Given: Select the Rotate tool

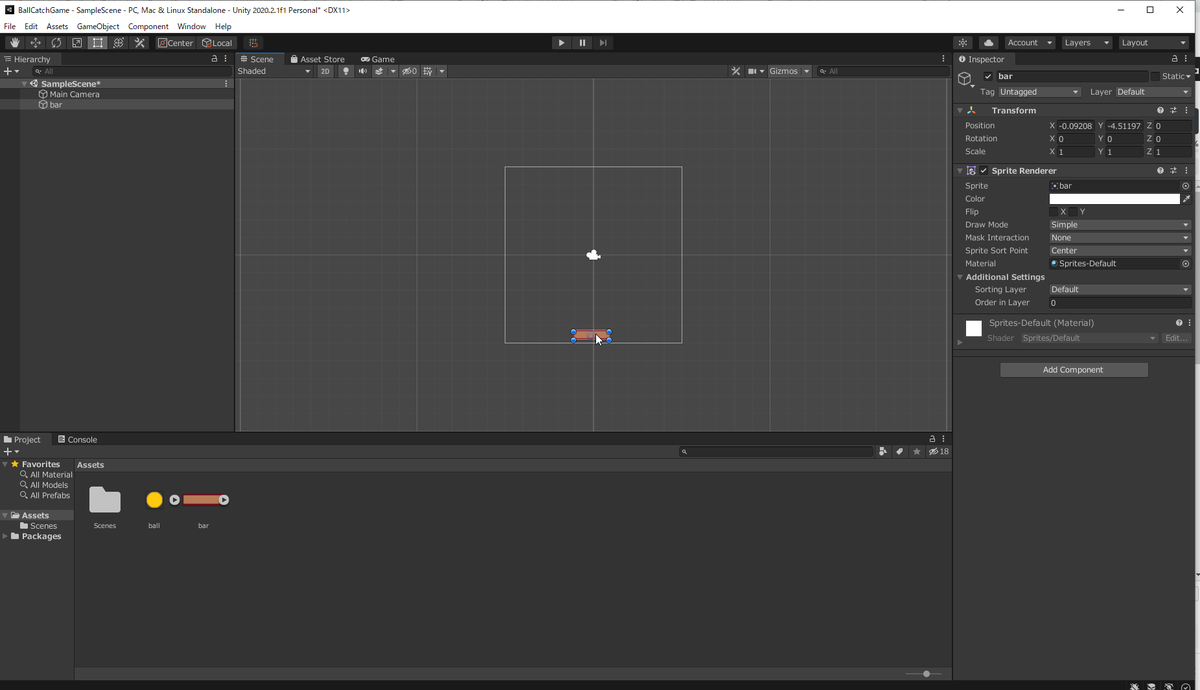Looking at the screenshot, I should (56, 43).
